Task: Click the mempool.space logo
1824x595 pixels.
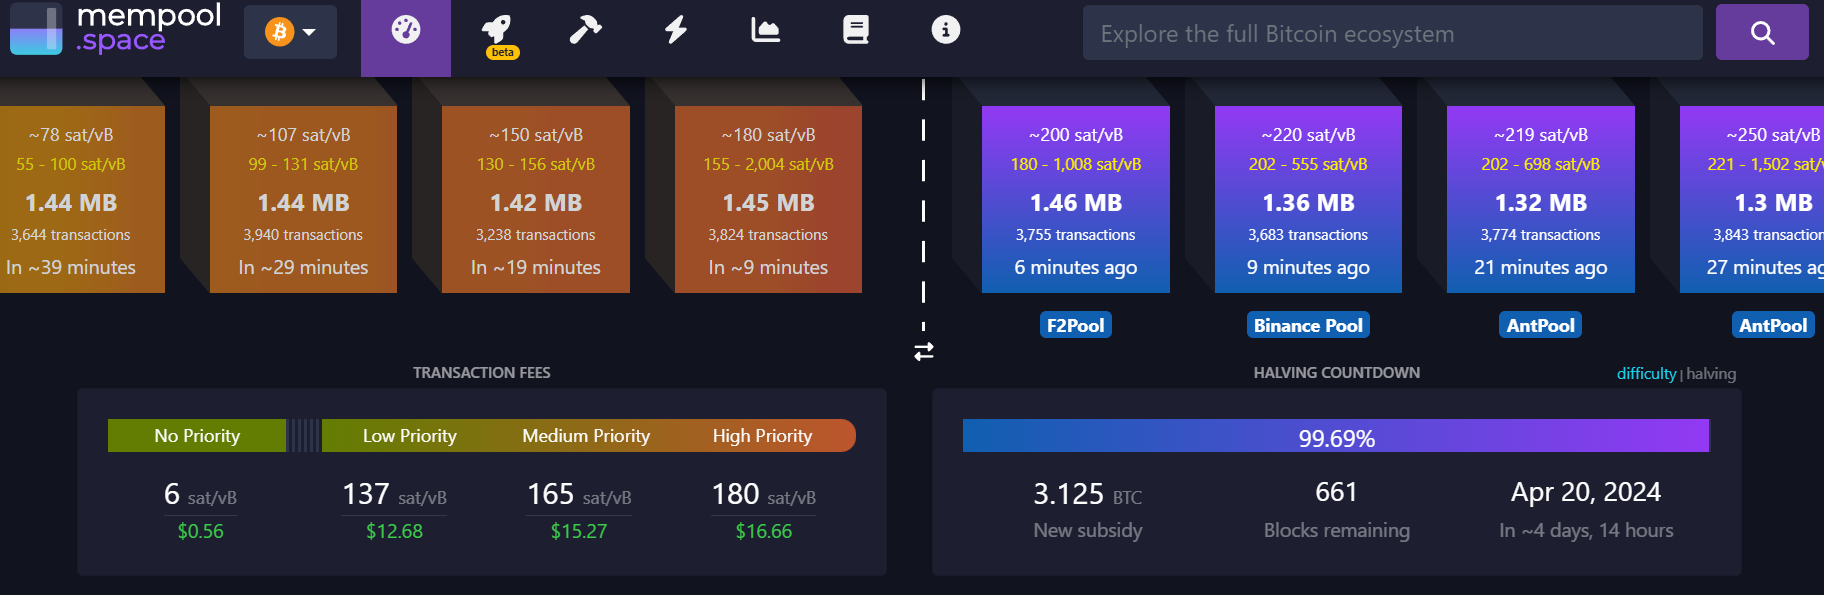Action: point(115,29)
